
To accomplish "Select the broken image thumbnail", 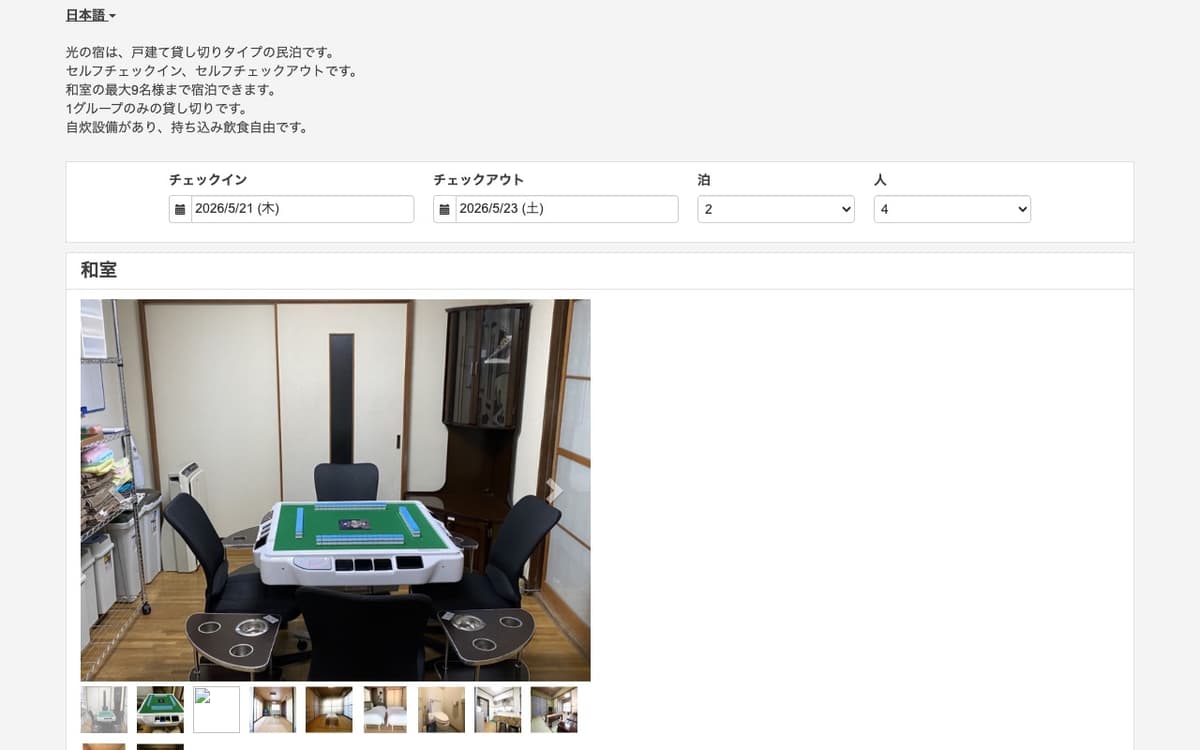I will 216,709.
